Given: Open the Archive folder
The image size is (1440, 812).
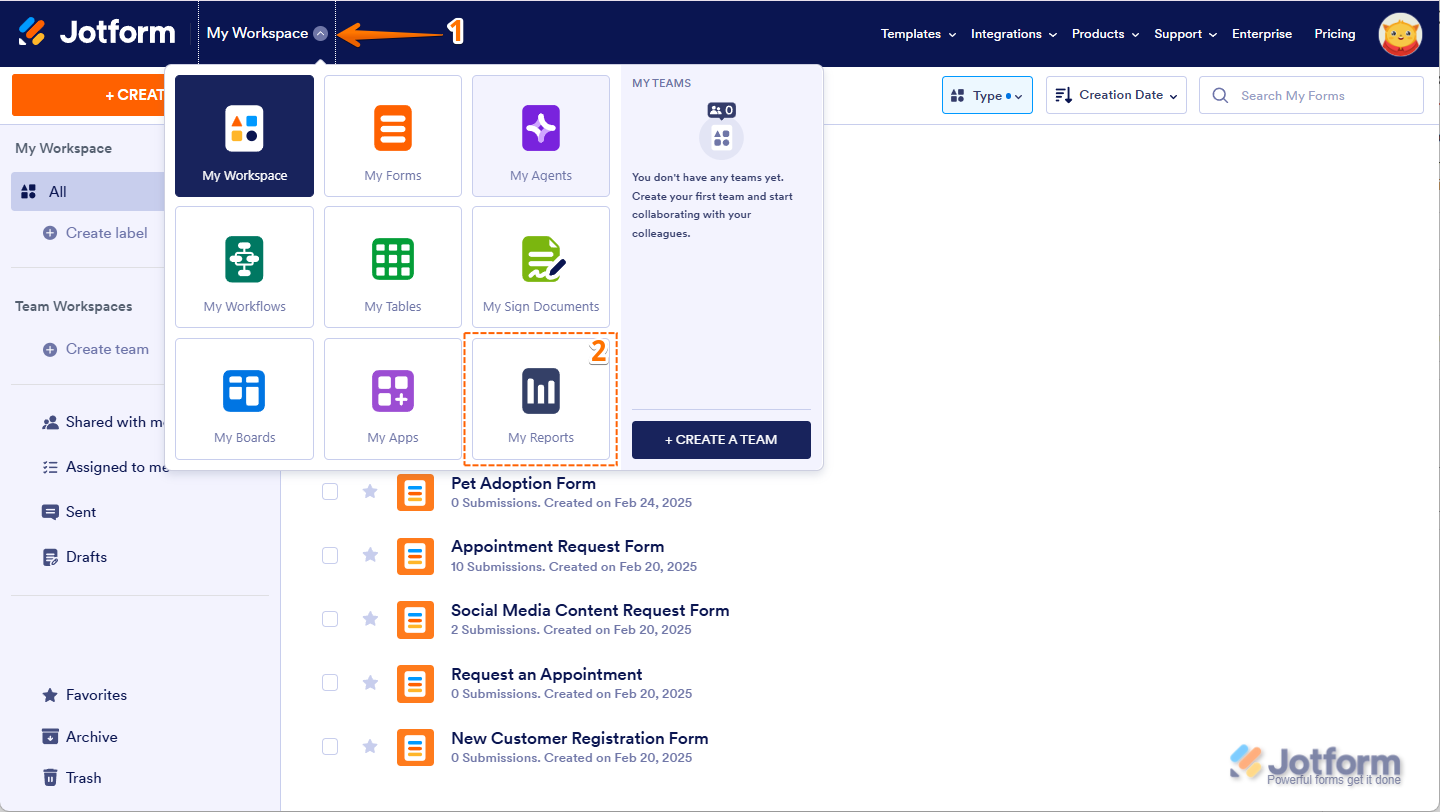Looking at the screenshot, I should pyautogui.click(x=79, y=737).
